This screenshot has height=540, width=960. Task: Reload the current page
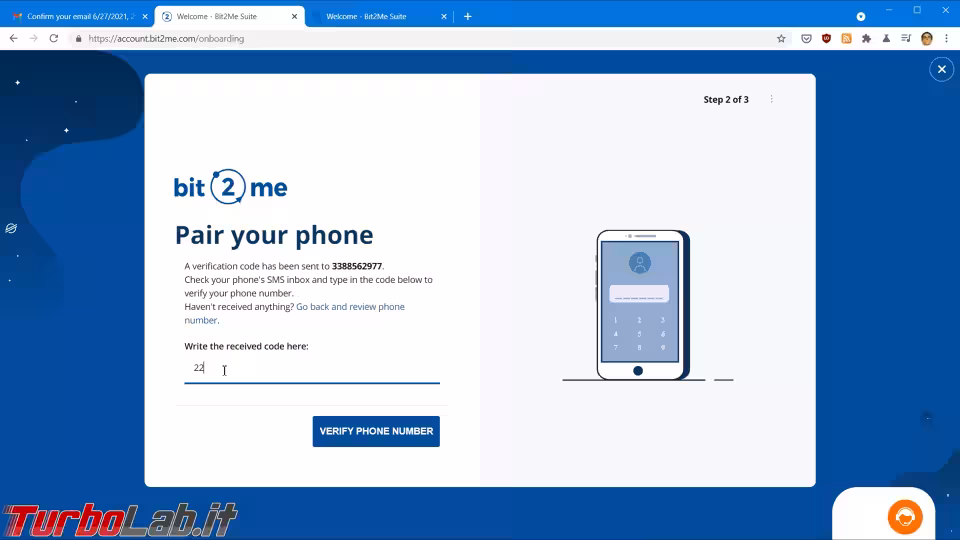point(54,39)
